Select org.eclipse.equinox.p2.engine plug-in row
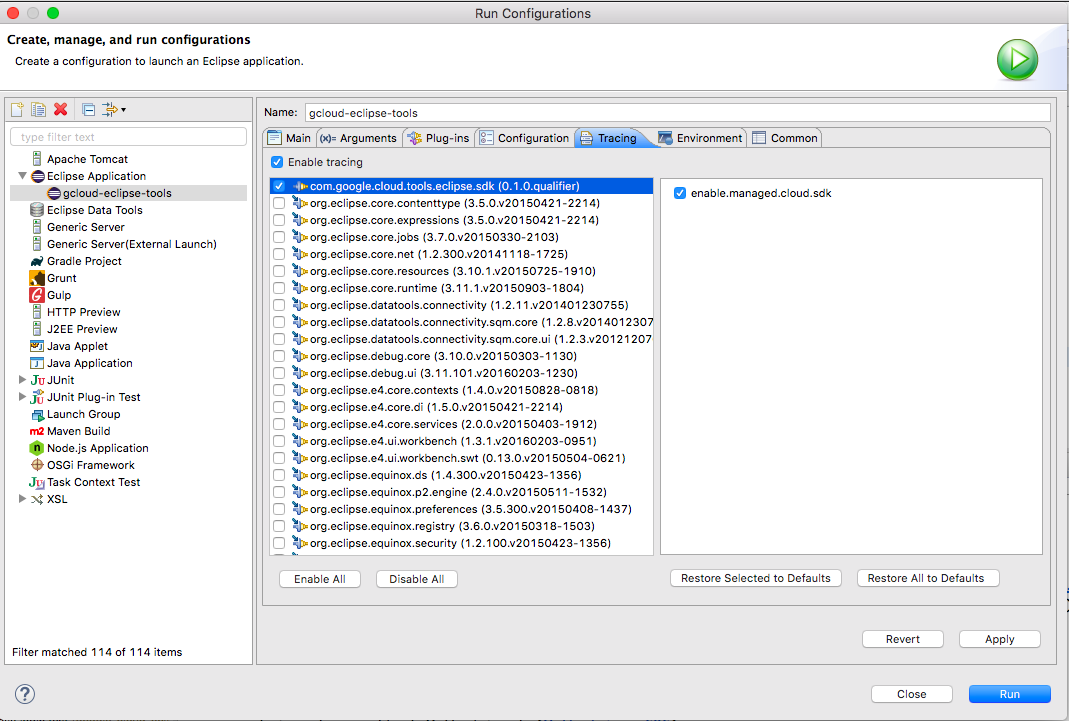The height and width of the screenshot is (721, 1069). pos(461,492)
